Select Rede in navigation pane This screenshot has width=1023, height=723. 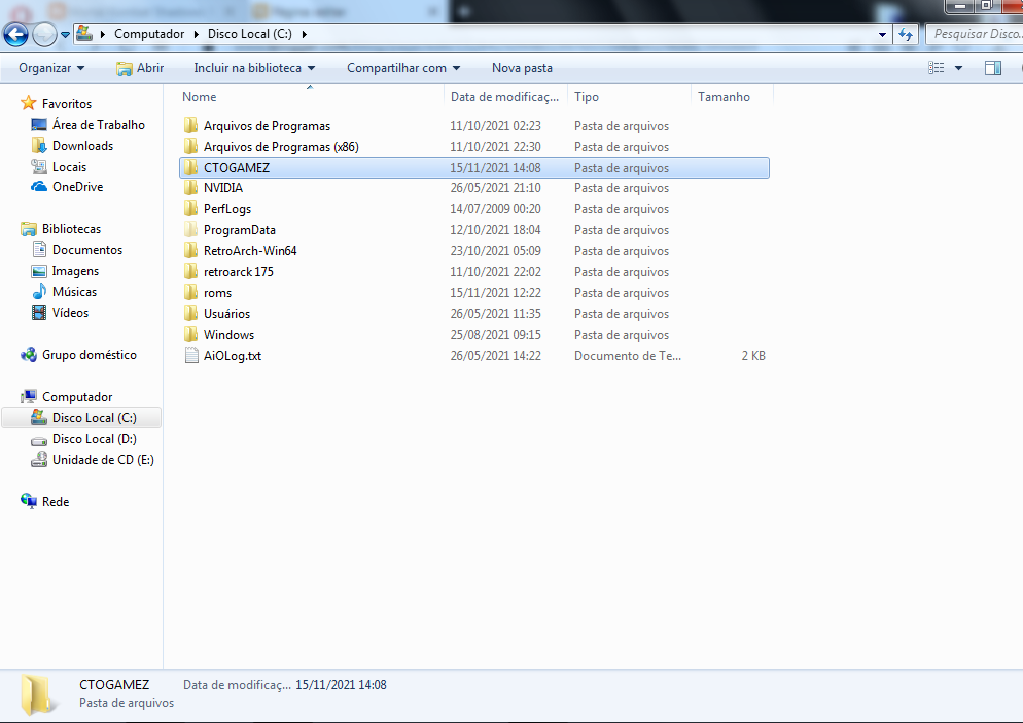(55, 501)
